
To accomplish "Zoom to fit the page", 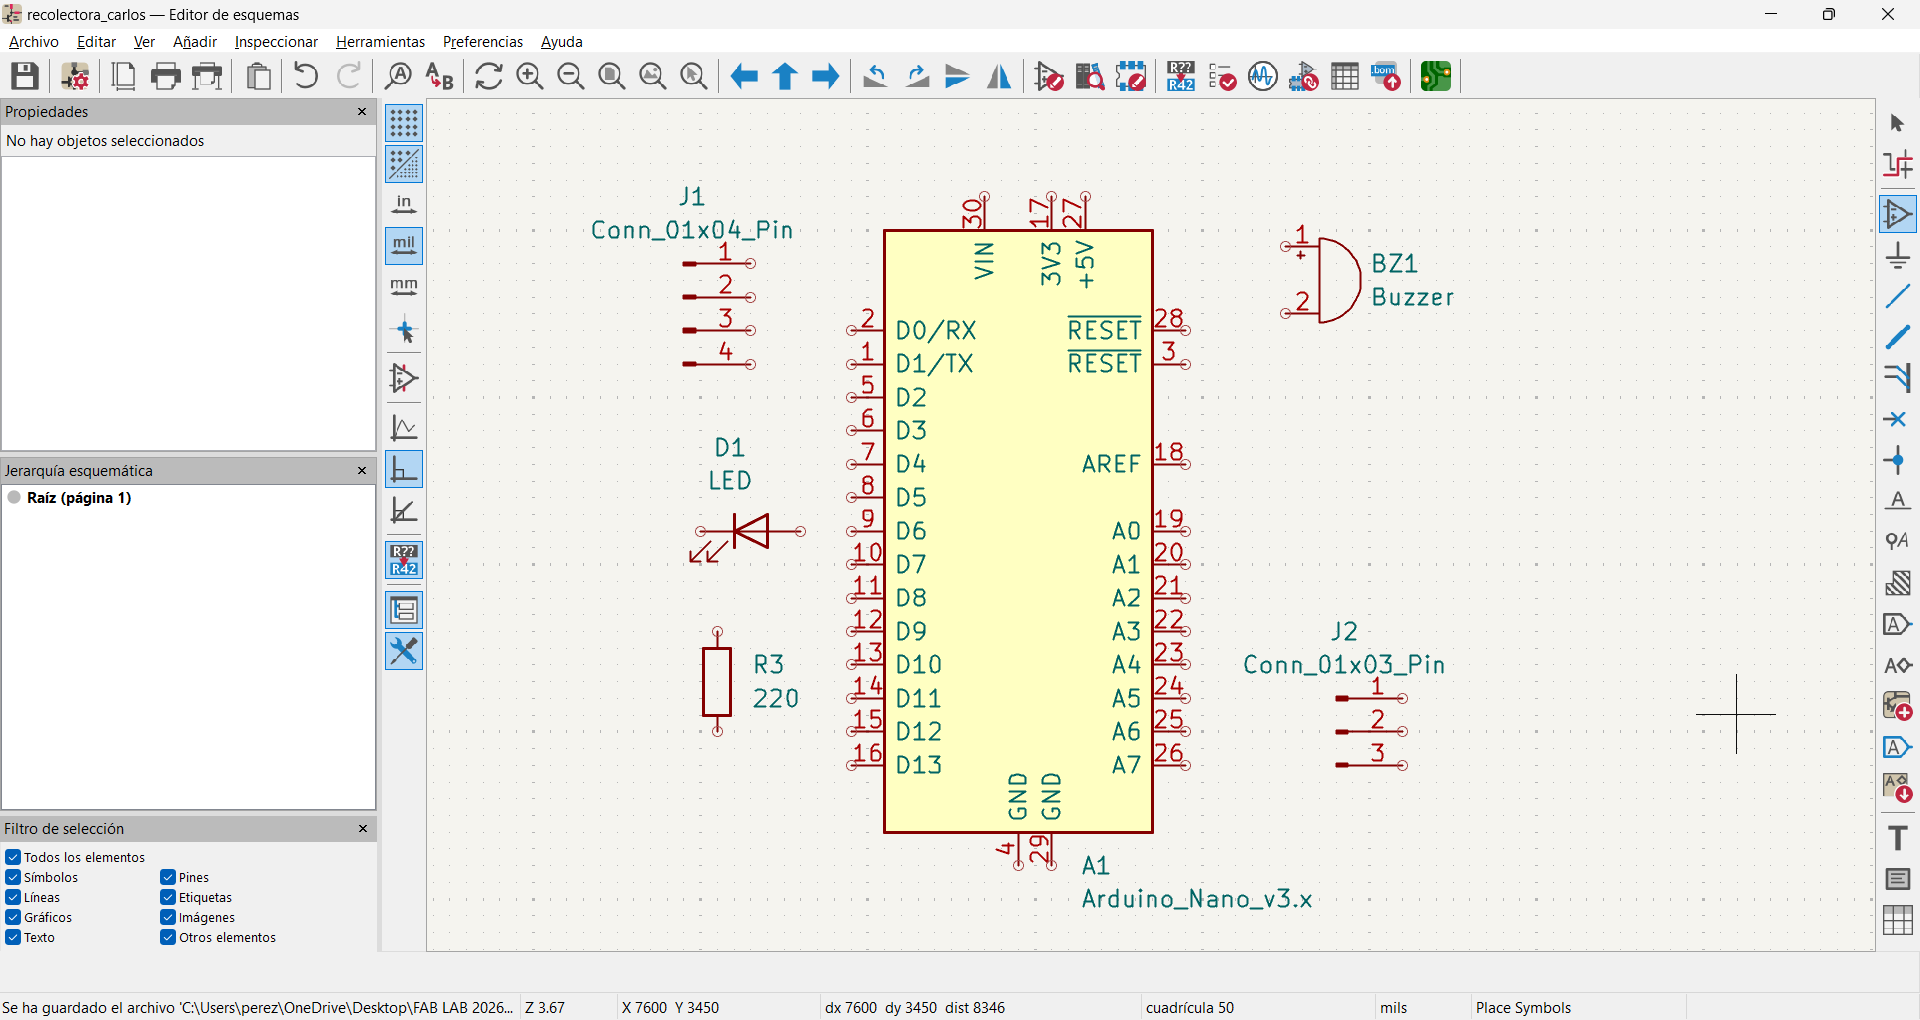I will (612, 76).
